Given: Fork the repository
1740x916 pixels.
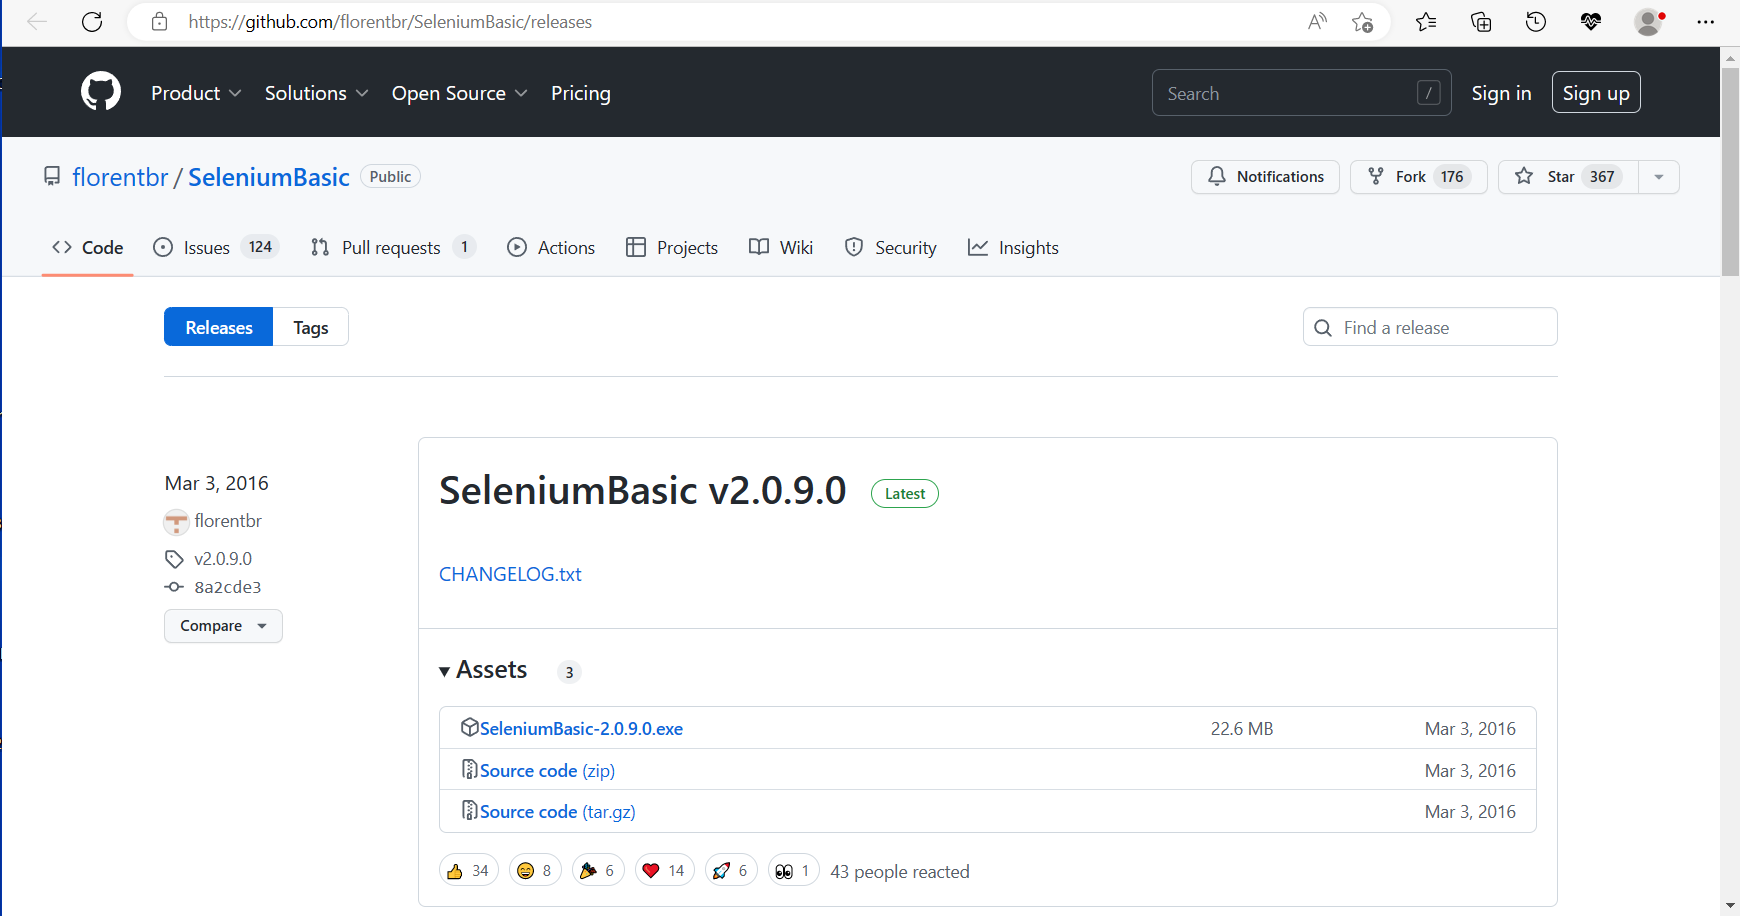Looking at the screenshot, I should 1418,177.
